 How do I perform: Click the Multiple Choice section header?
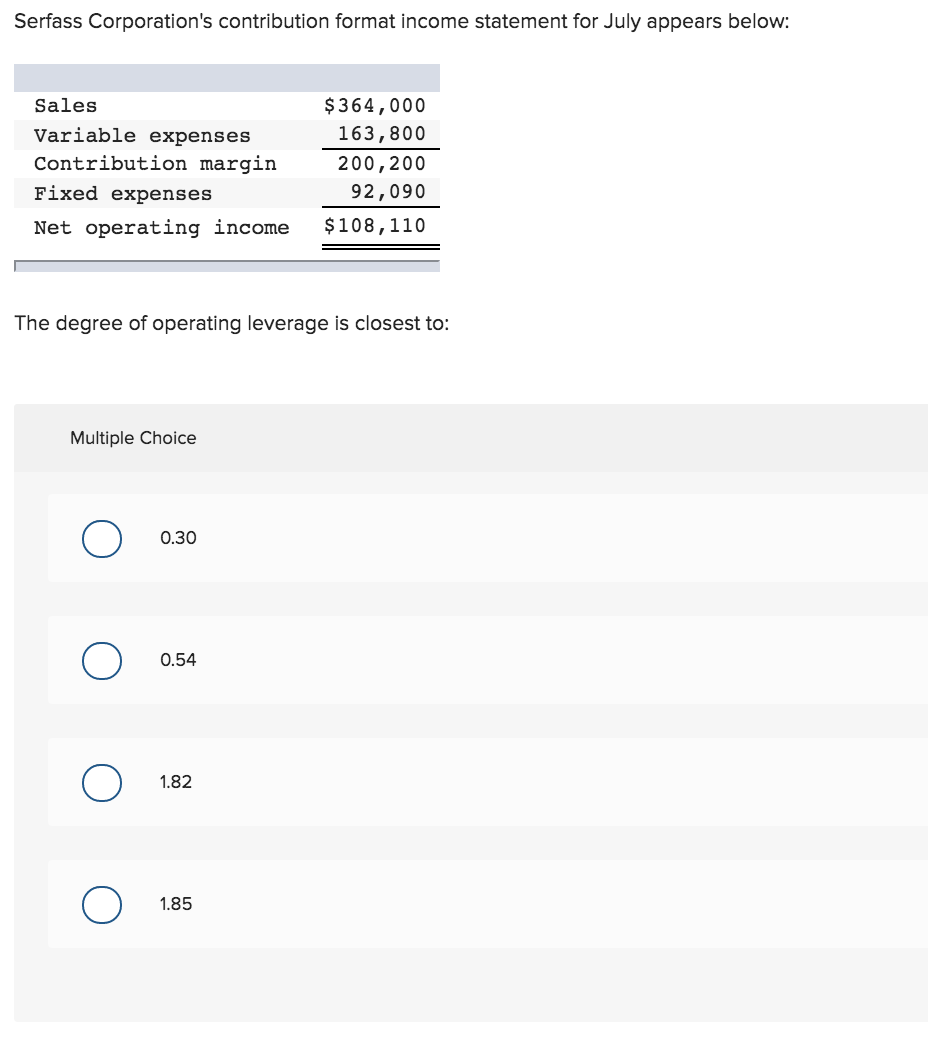133,438
